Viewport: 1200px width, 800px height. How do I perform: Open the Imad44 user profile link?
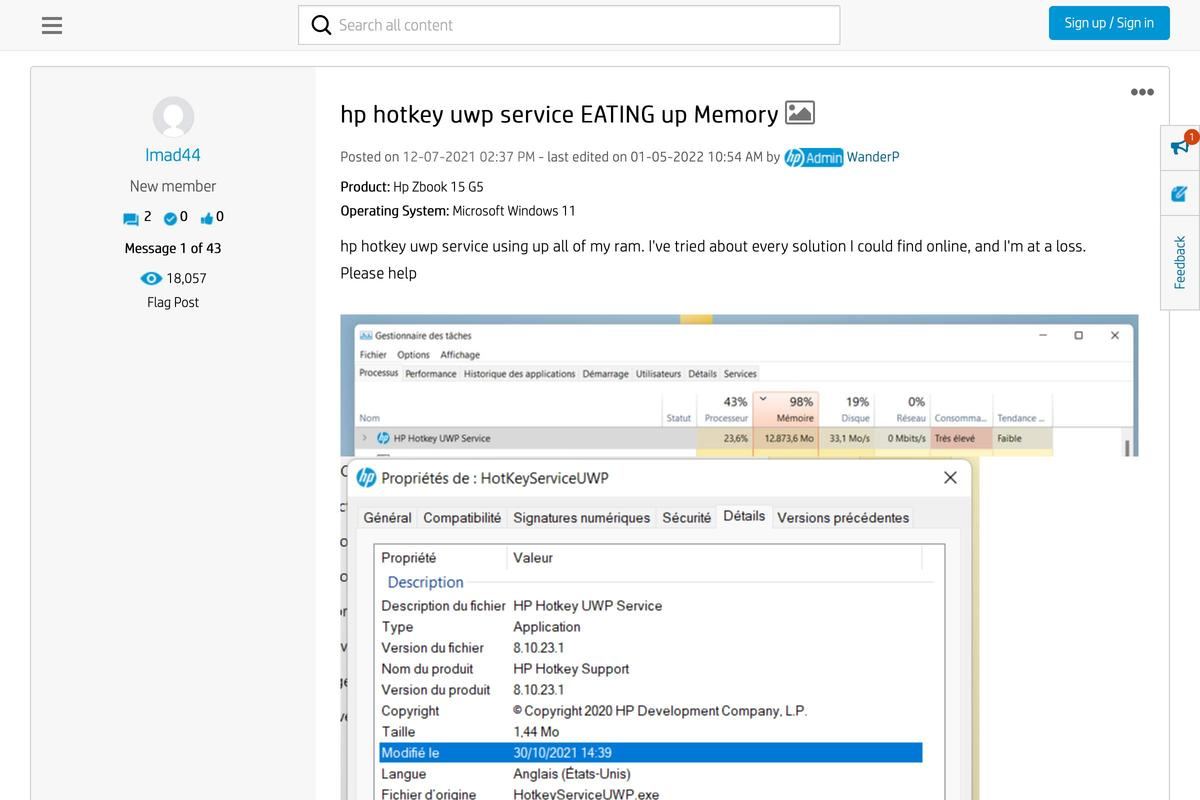coord(173,155)
